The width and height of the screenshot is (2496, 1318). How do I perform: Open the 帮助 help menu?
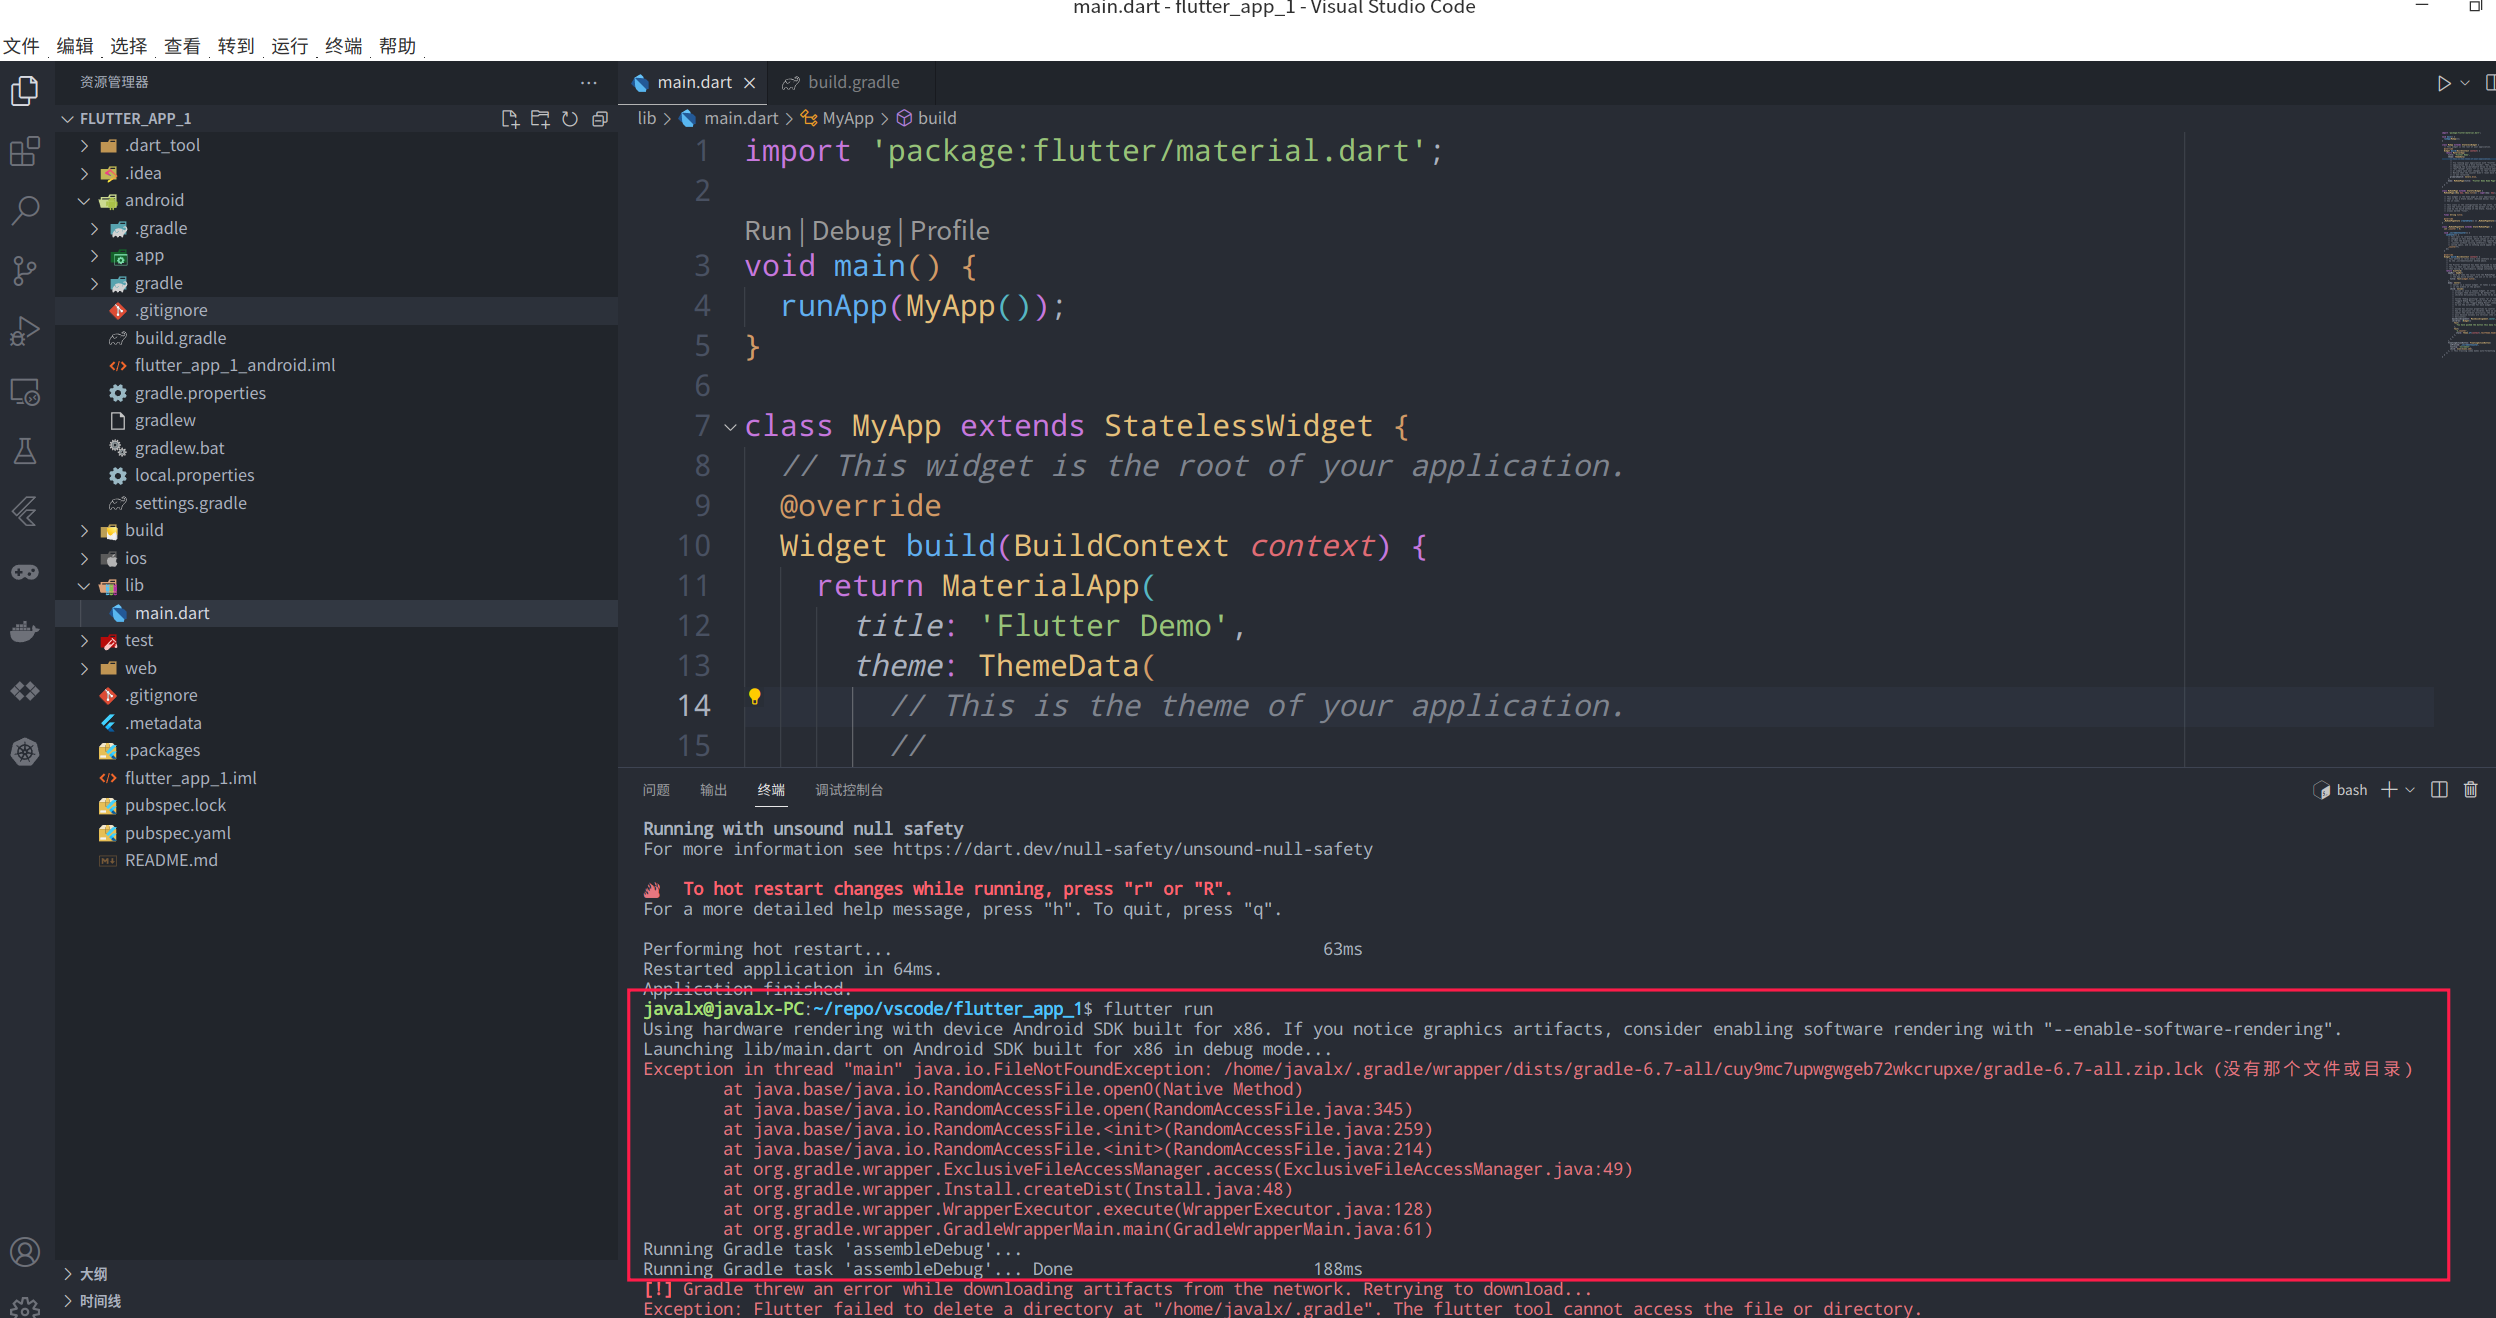397,46
